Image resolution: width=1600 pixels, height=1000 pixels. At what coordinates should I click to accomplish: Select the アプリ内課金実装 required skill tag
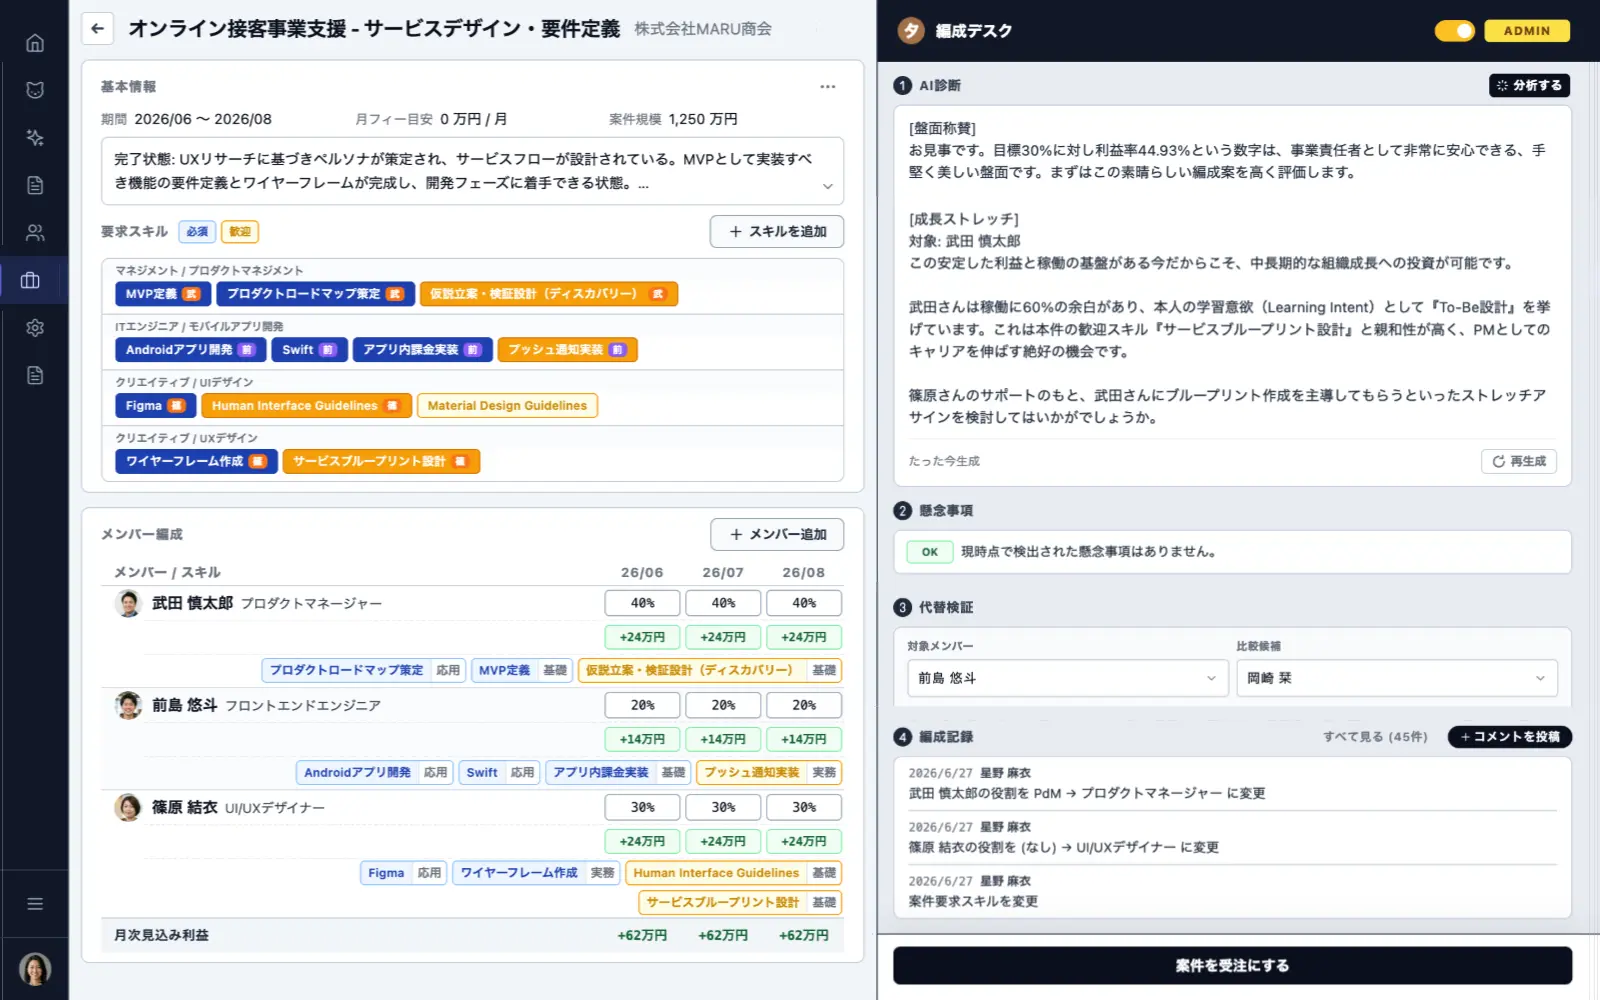422,350
